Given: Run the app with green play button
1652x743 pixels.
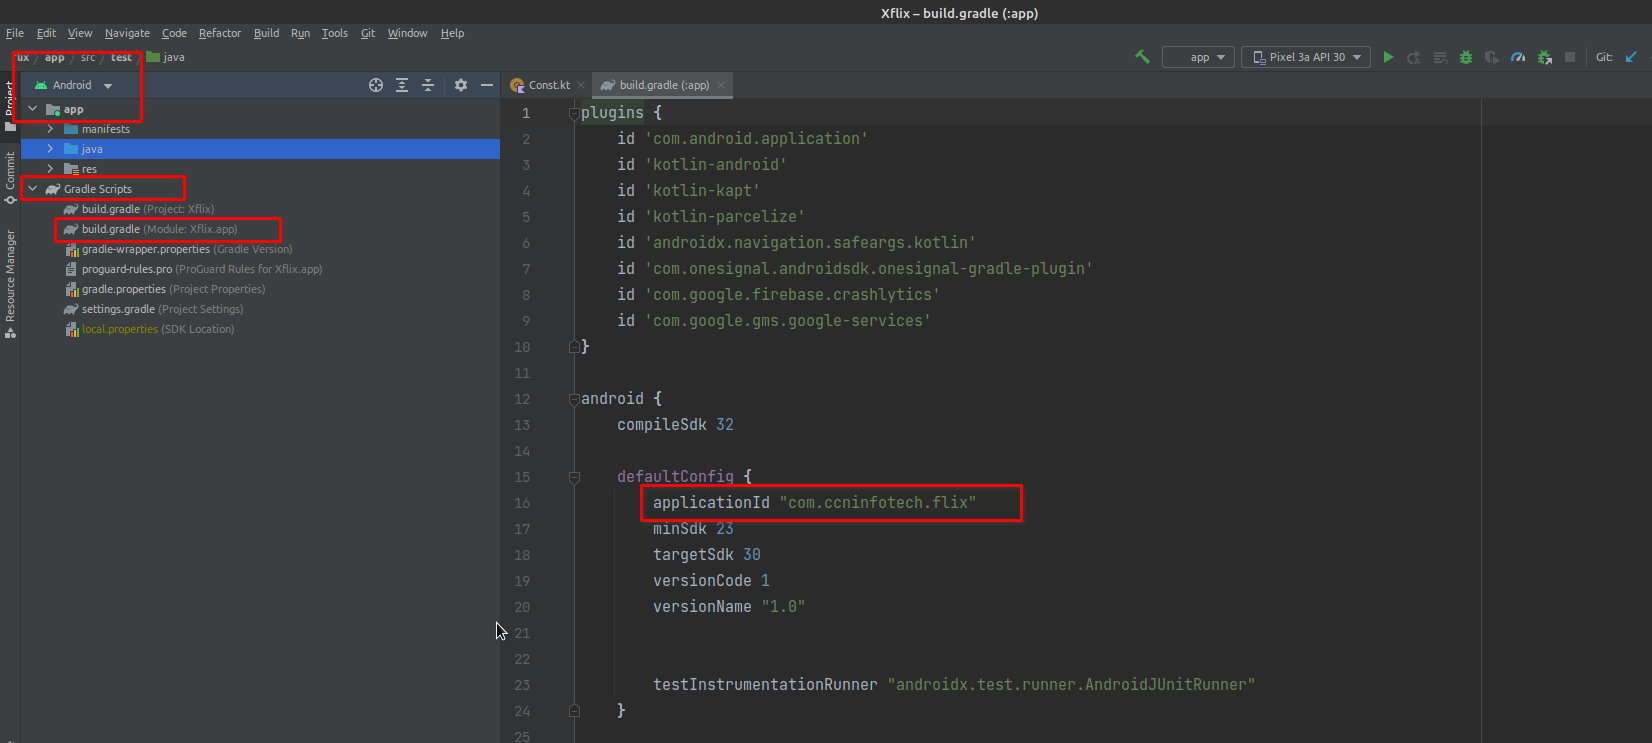Looking at the screenshot, I should coord(1388,57).
